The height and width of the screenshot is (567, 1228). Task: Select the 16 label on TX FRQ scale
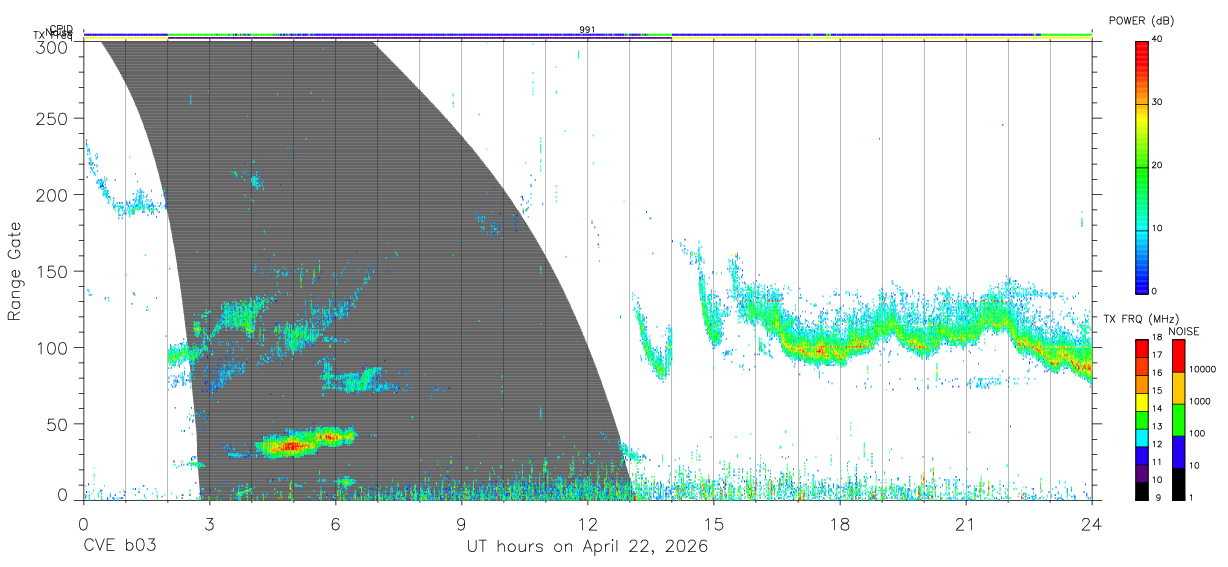(x=1156, y=372)
